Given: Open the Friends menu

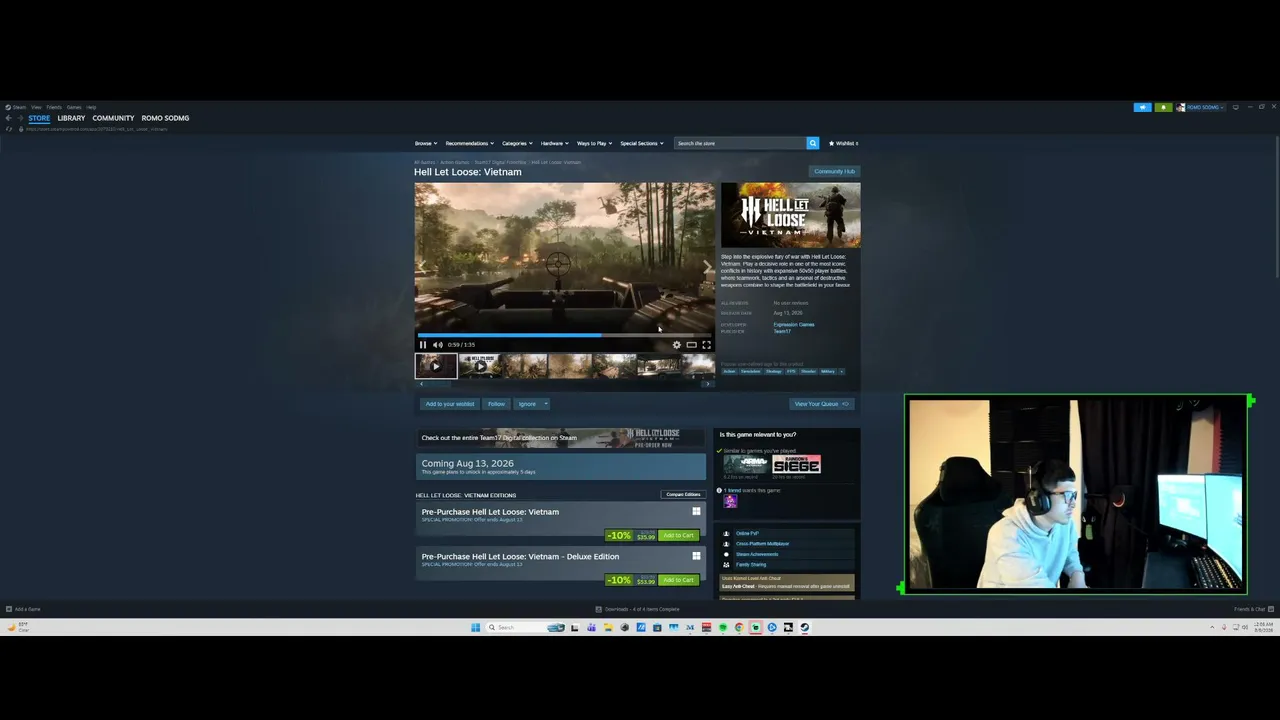Looking at the screenshot, I should pos(54,107).
